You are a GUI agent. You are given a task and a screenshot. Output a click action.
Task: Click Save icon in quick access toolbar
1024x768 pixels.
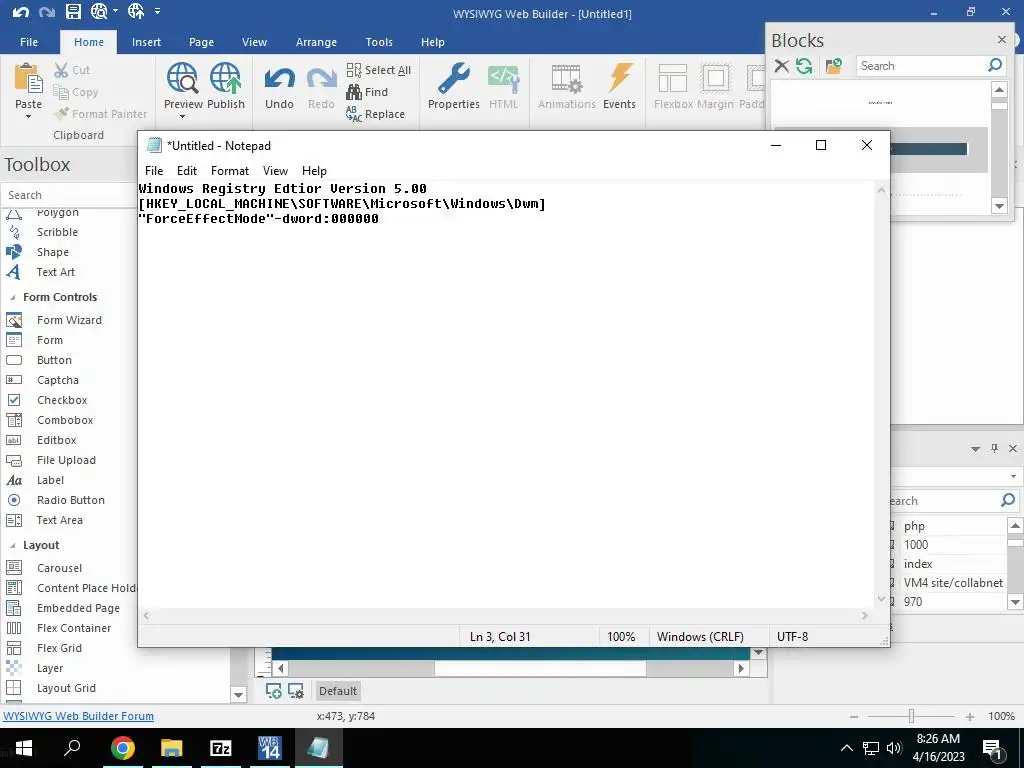(73, 11)
